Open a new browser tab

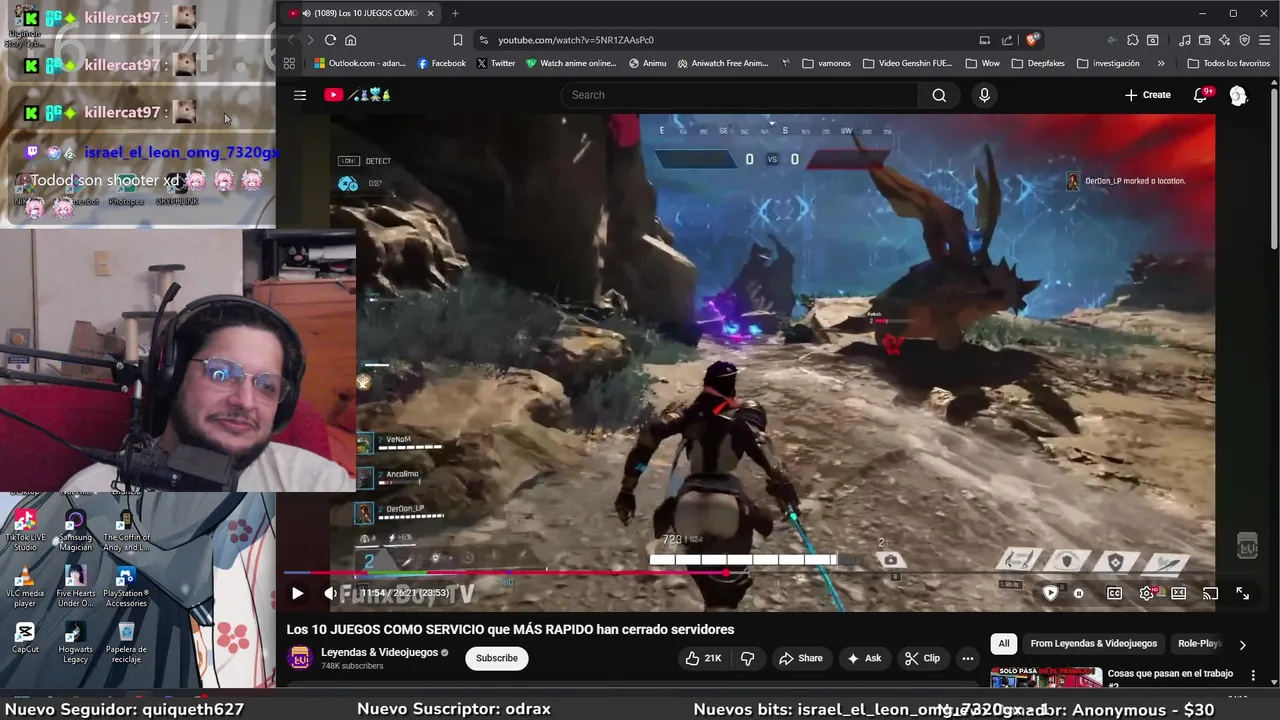pos(455,13)
